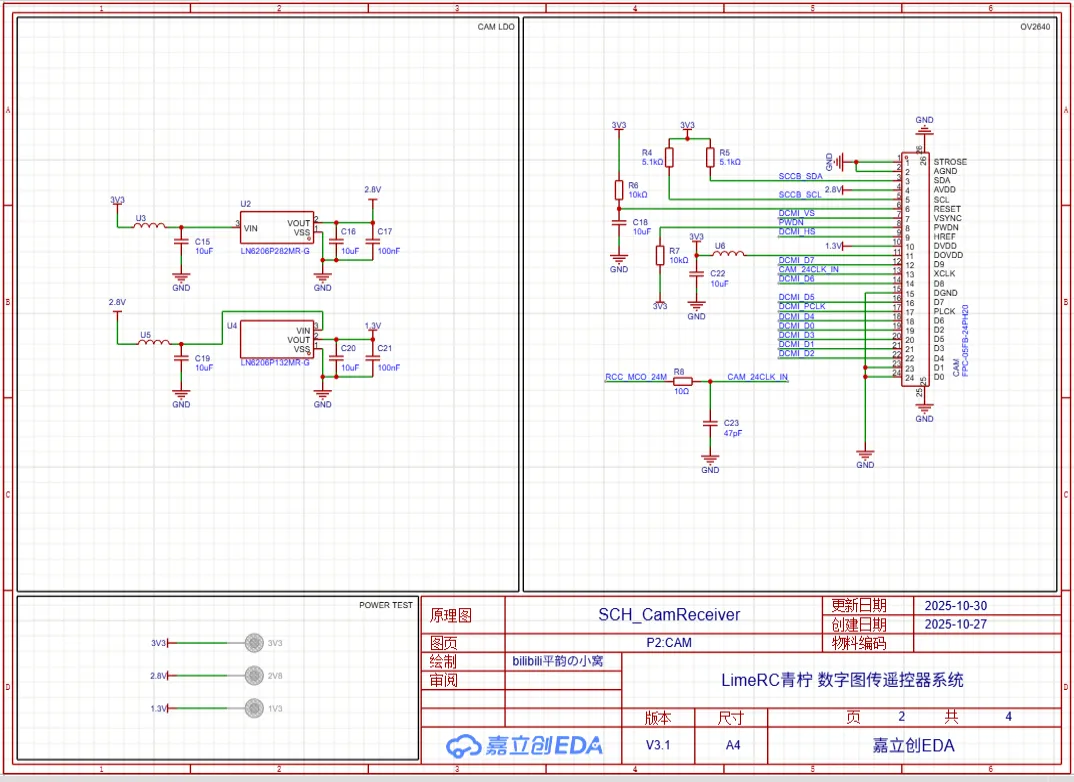Screen dimensions: 1074x782
Task: Select the V3.1 version cell
Action: (657, 745)
